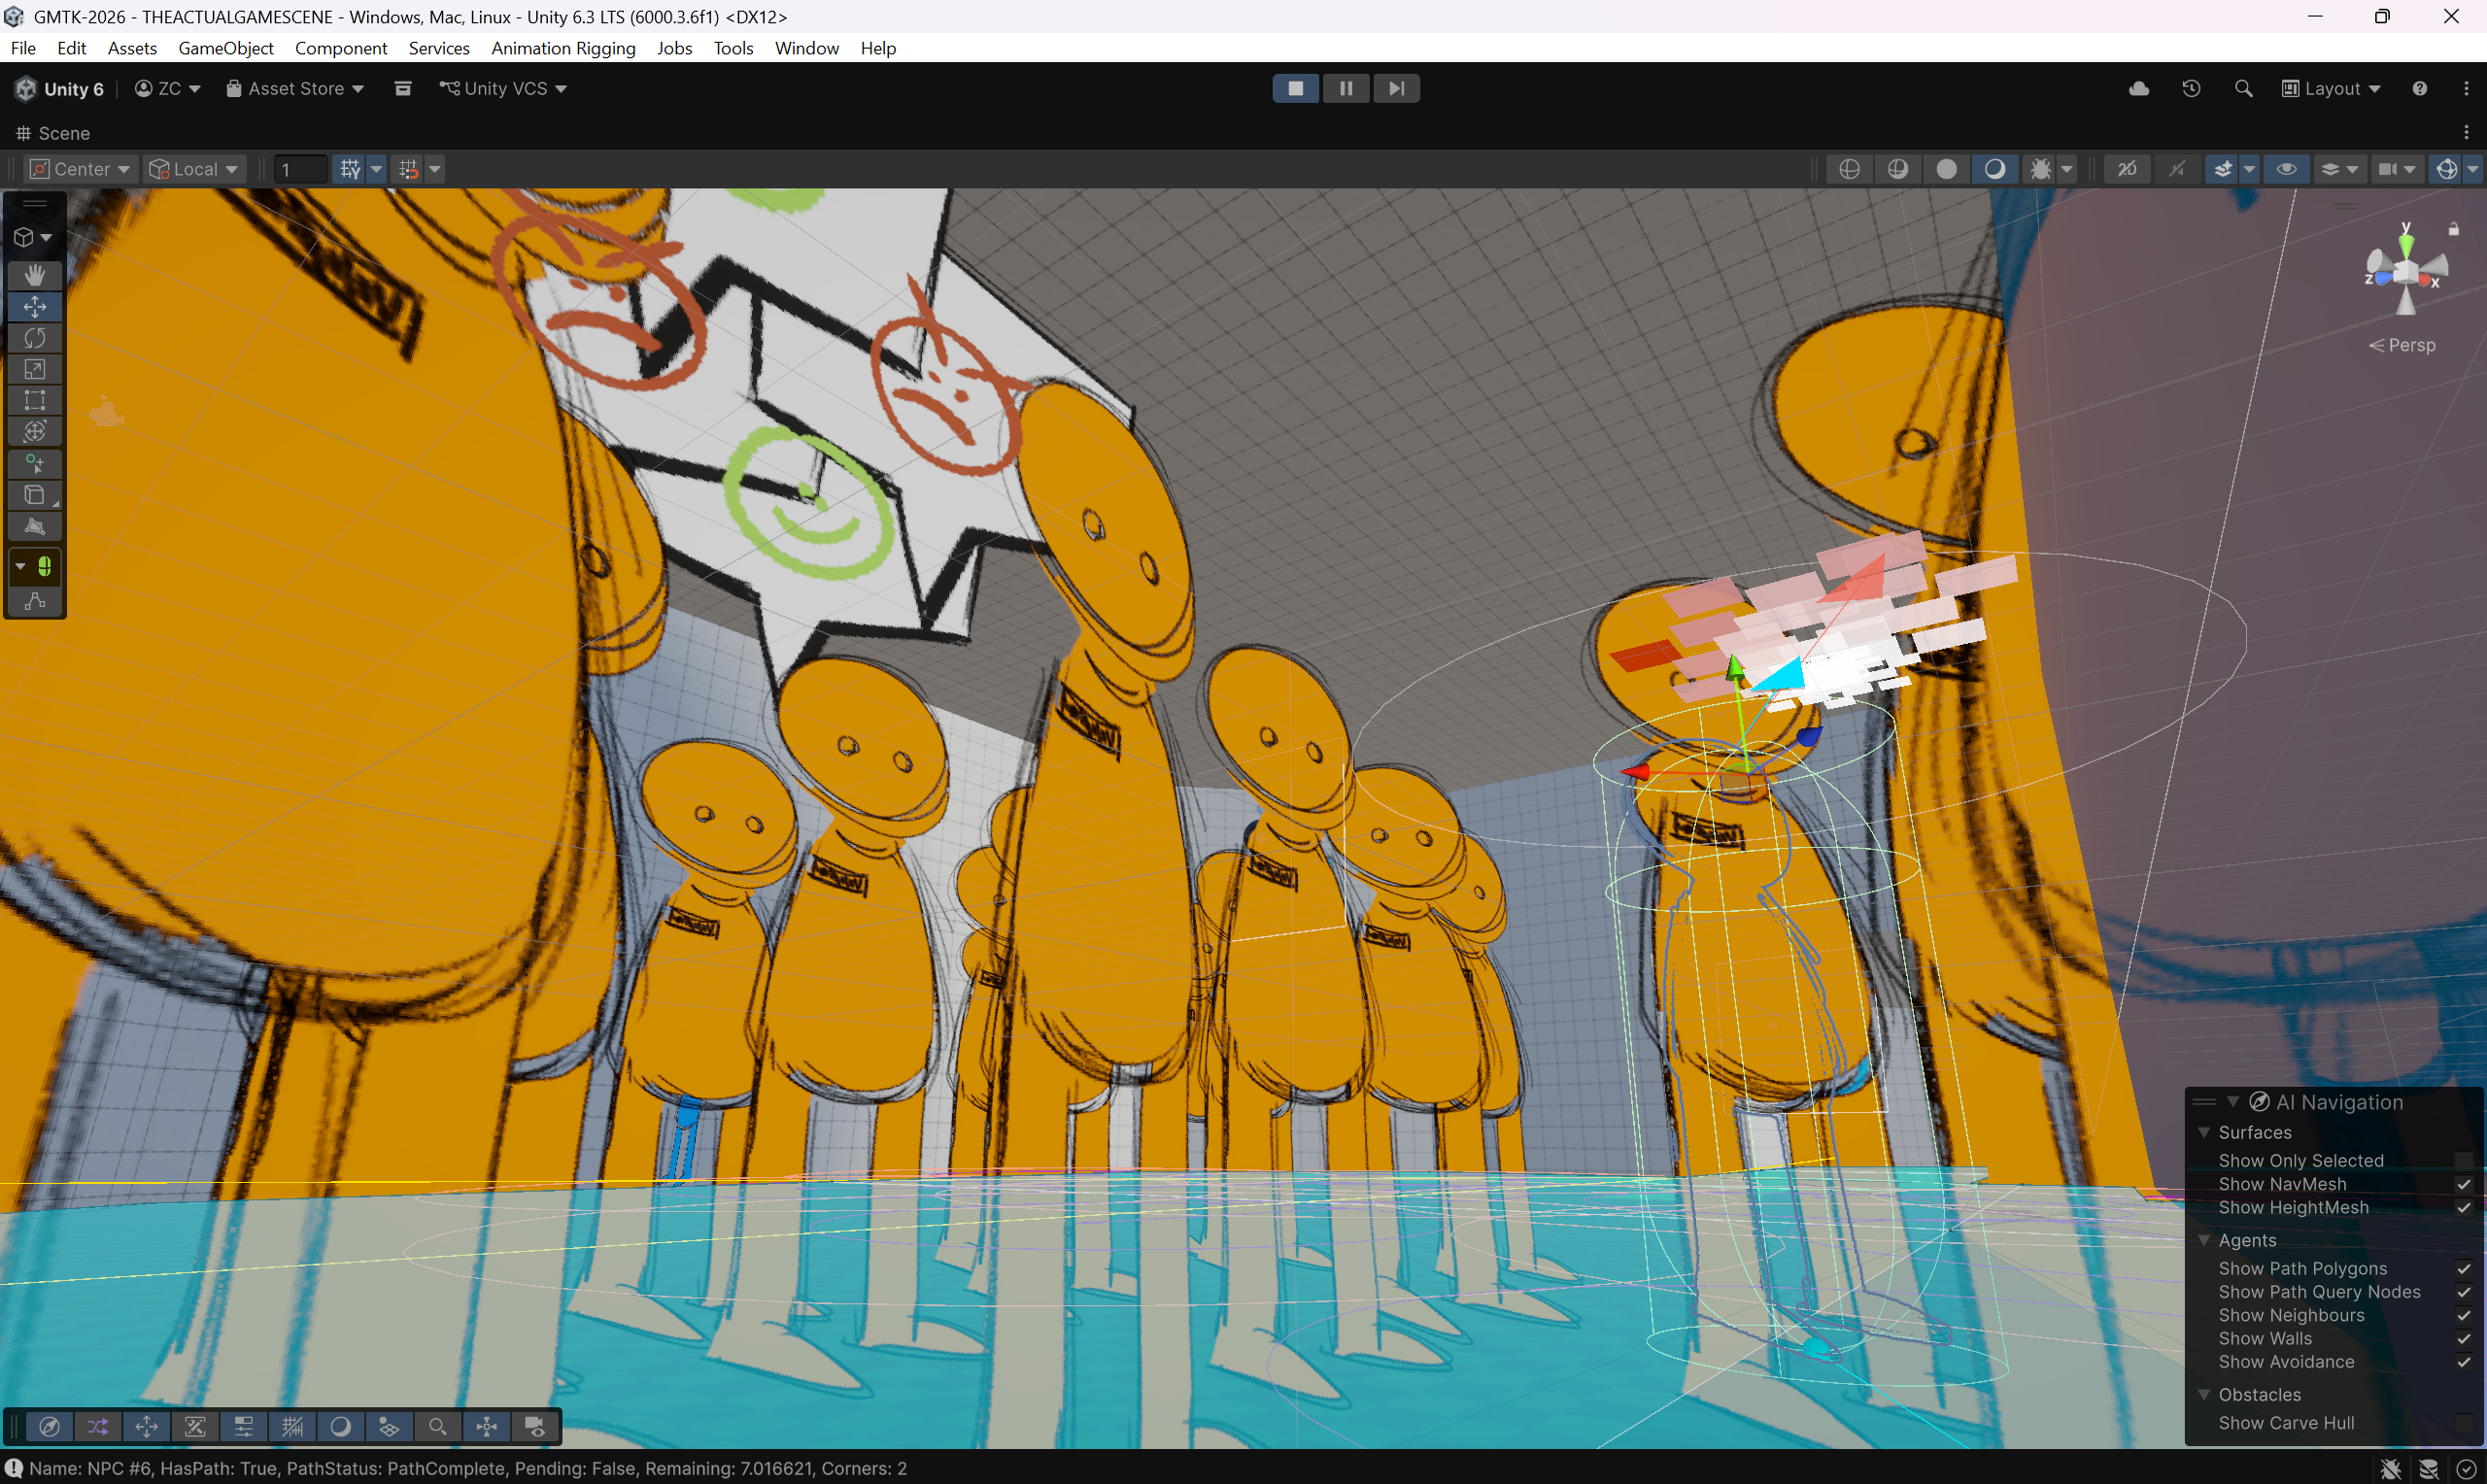Toggle snap increment magnet button

pyautogui.click(x=408, y=169)
